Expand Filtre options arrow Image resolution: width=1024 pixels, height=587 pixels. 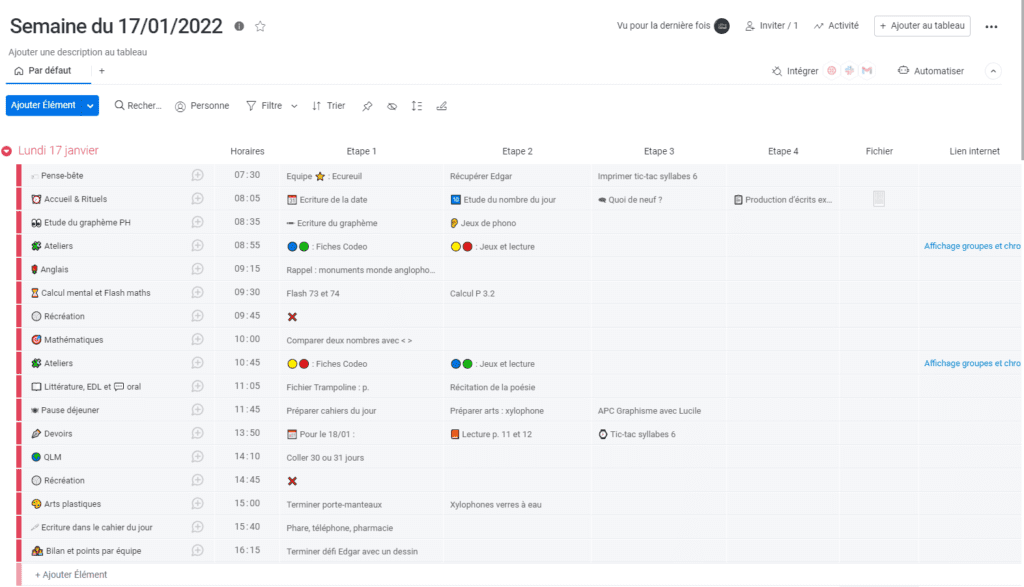click(x=293, y=106)
